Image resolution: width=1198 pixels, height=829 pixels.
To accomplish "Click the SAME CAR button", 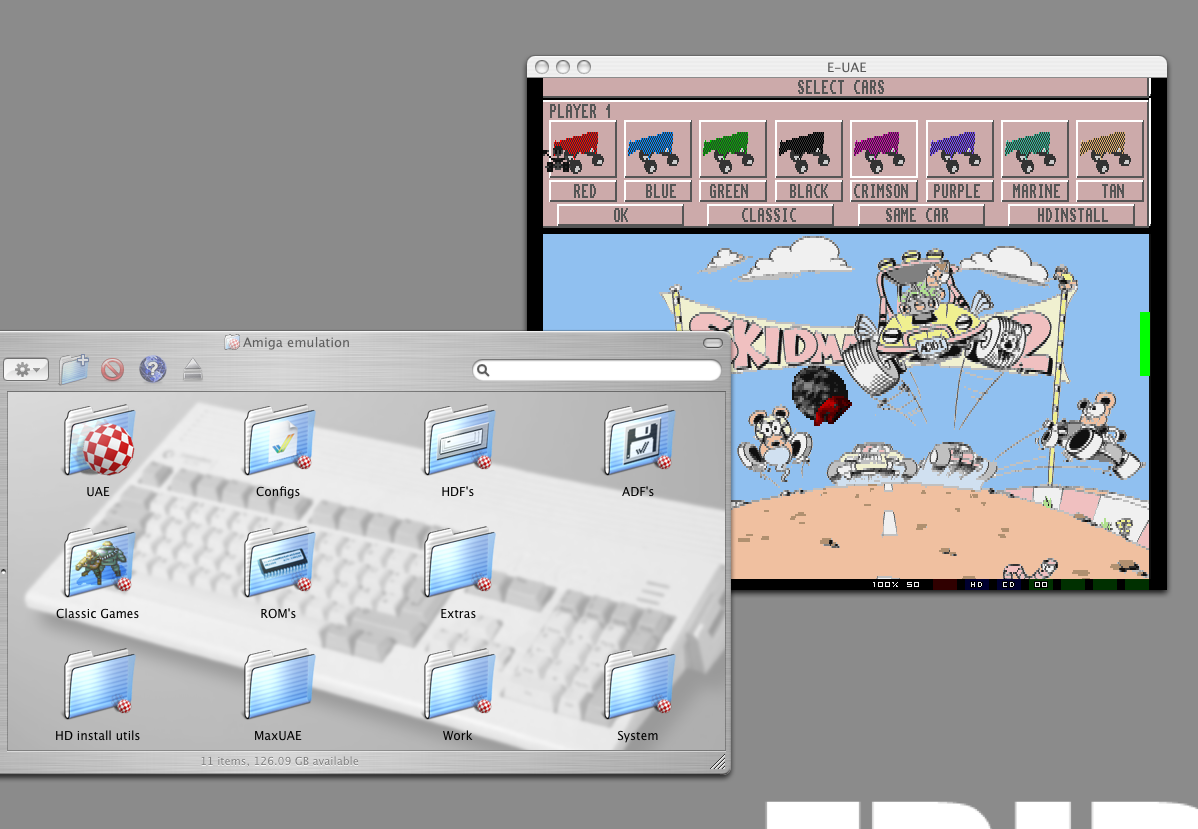I will 921,215.
